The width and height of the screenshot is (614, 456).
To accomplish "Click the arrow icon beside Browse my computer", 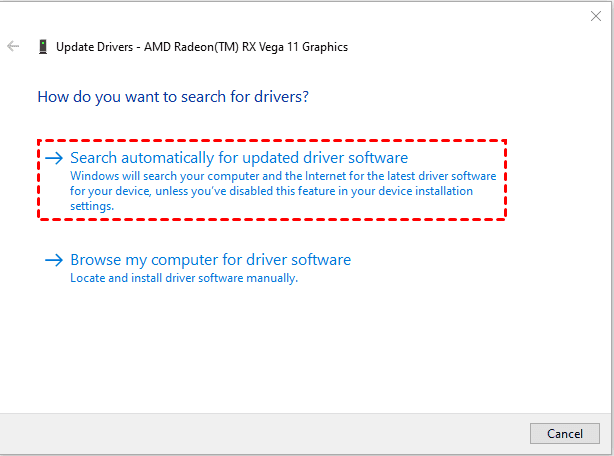I will [54, 260].
